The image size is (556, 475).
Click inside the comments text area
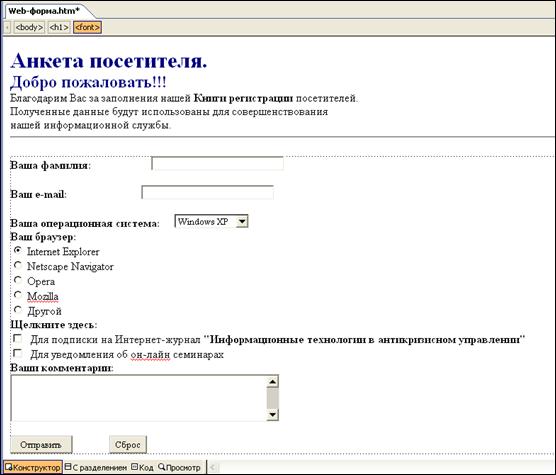point(139,398)
